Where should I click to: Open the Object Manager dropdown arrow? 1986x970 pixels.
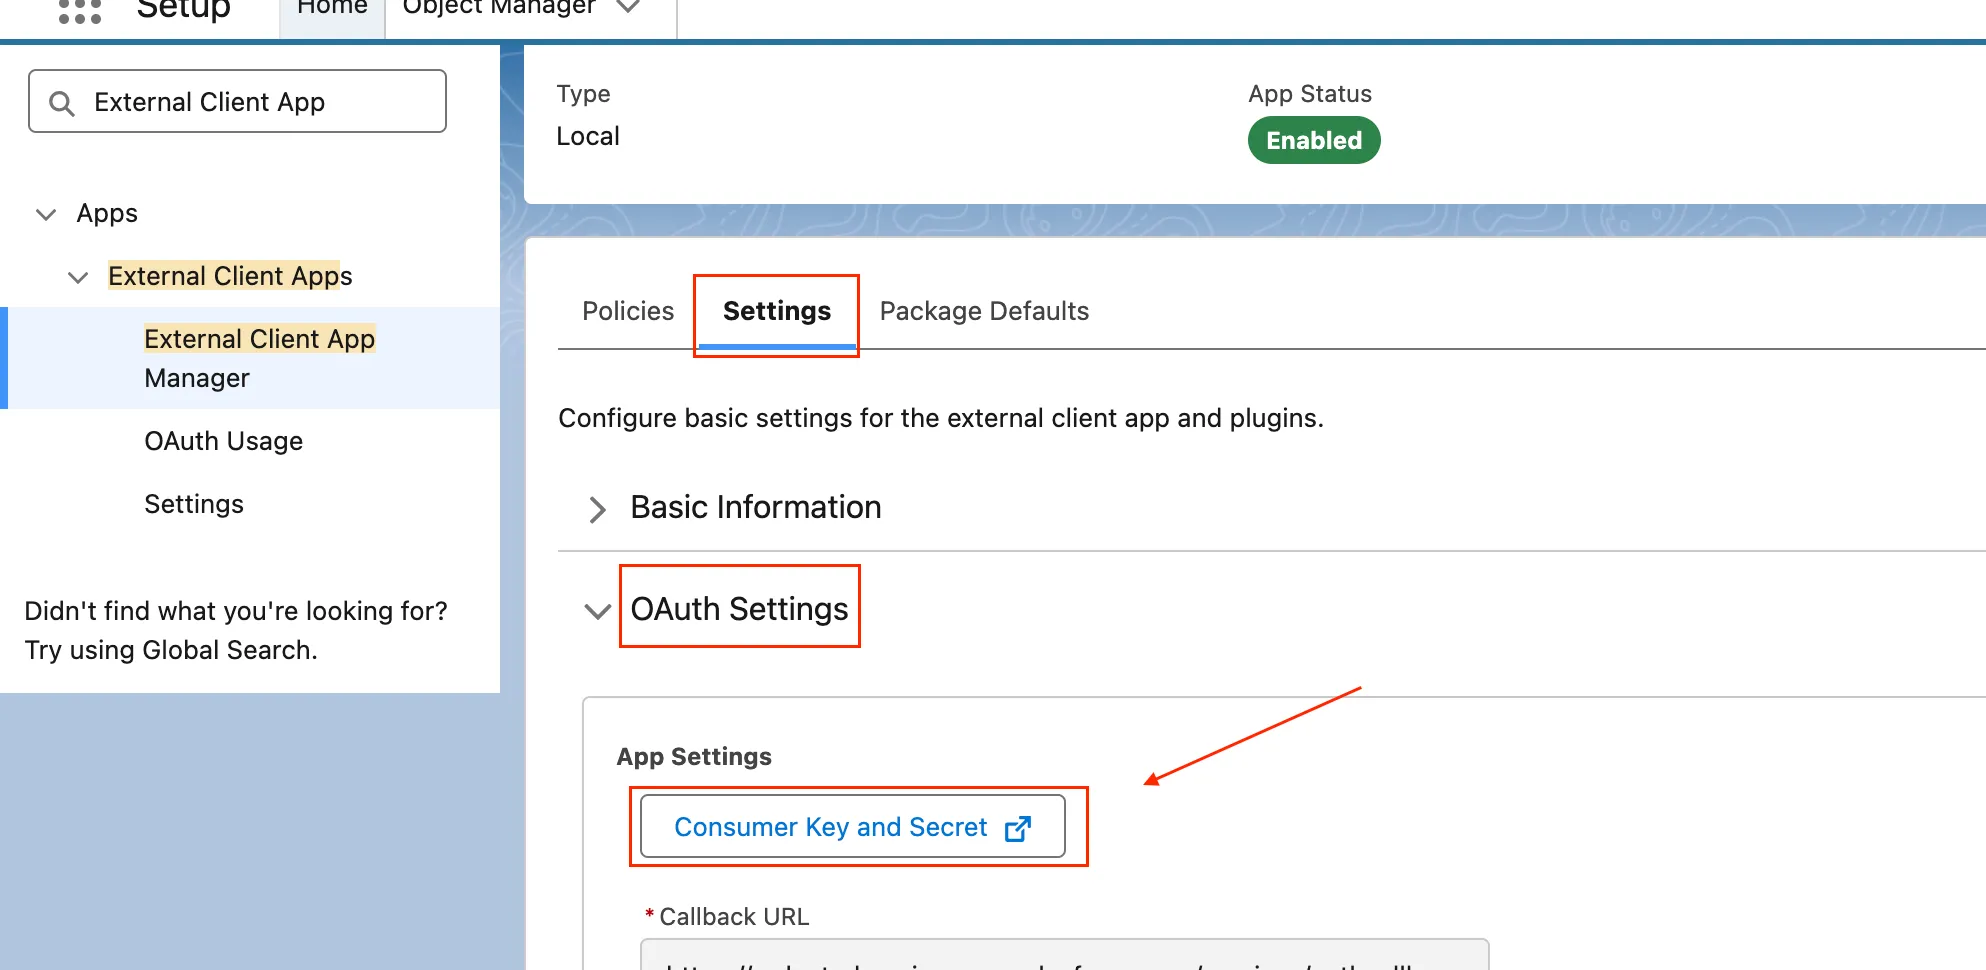pos(628,8)
